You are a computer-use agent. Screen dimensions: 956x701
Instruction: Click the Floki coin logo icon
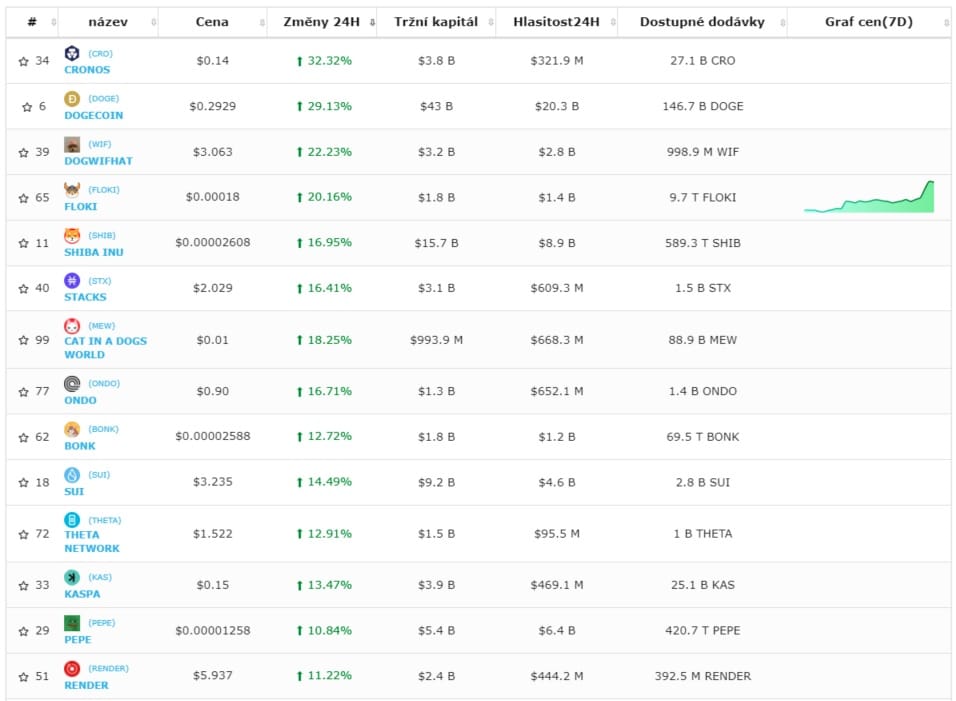click(x=72, y=190)
